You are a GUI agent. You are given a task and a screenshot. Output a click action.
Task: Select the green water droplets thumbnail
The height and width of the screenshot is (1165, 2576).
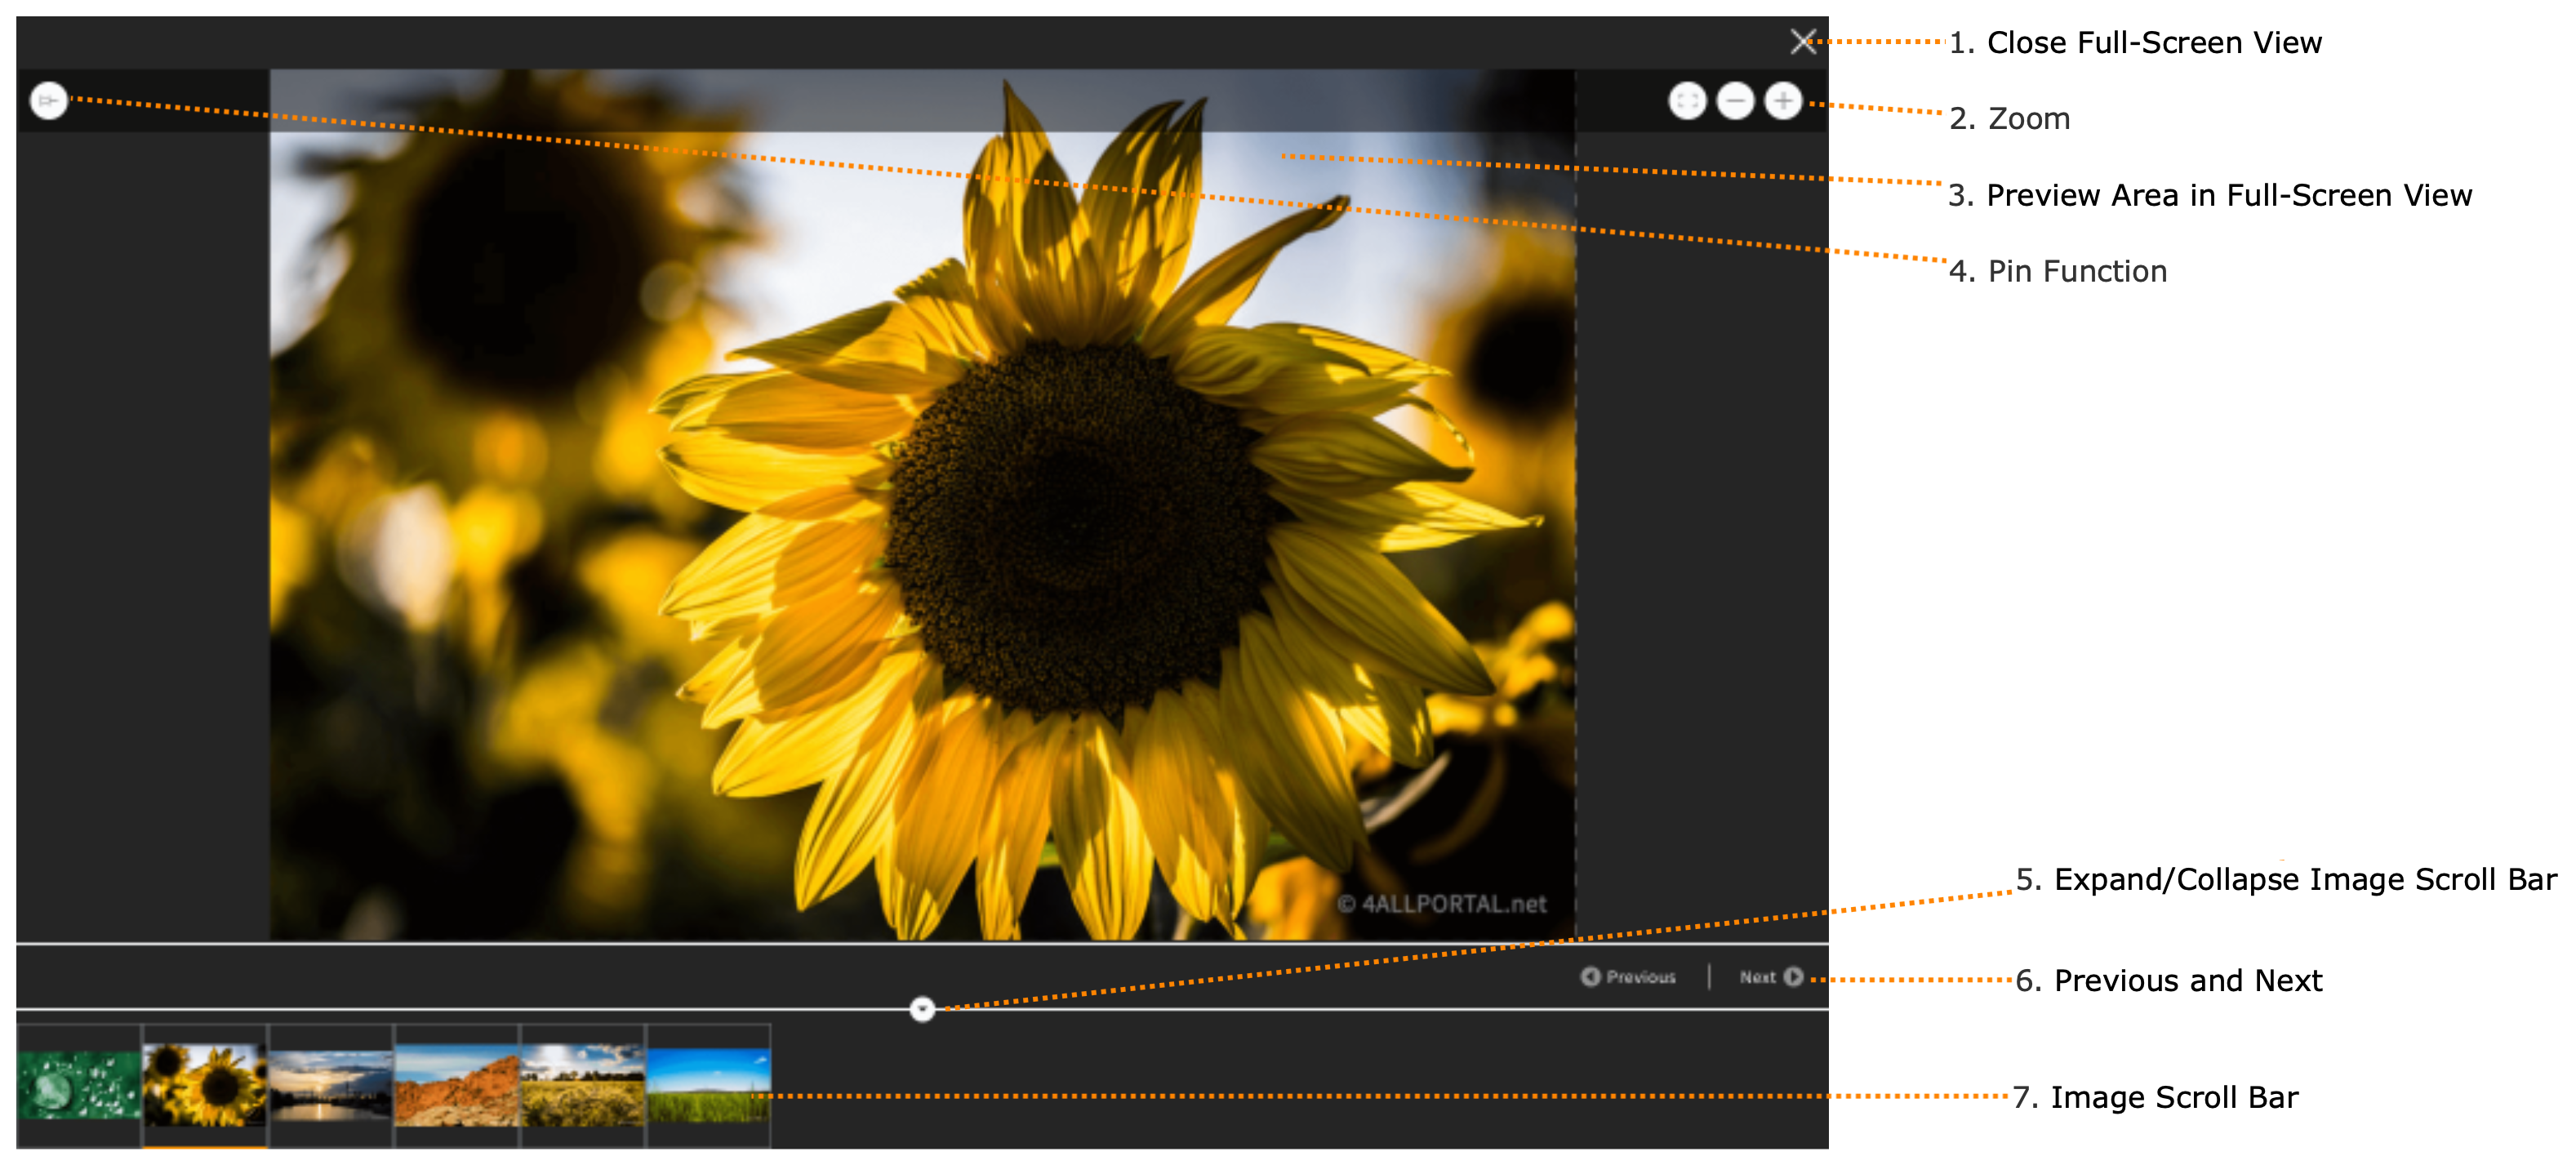(79, 1085)
